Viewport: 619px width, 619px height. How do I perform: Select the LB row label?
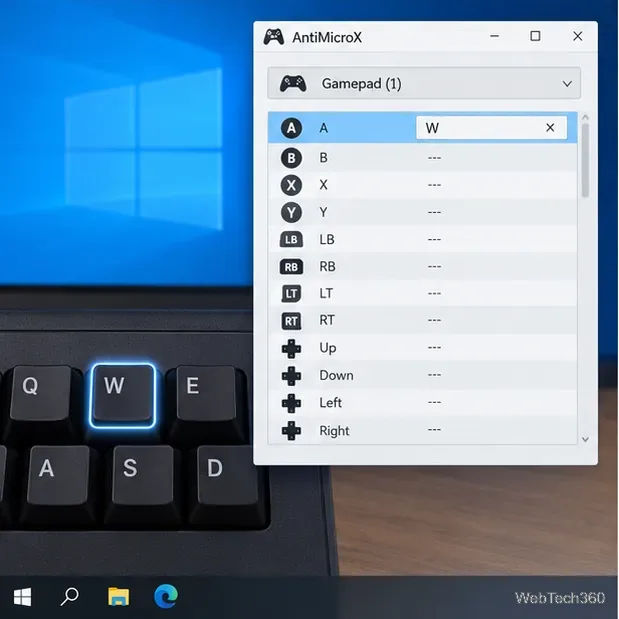(327, 239)
